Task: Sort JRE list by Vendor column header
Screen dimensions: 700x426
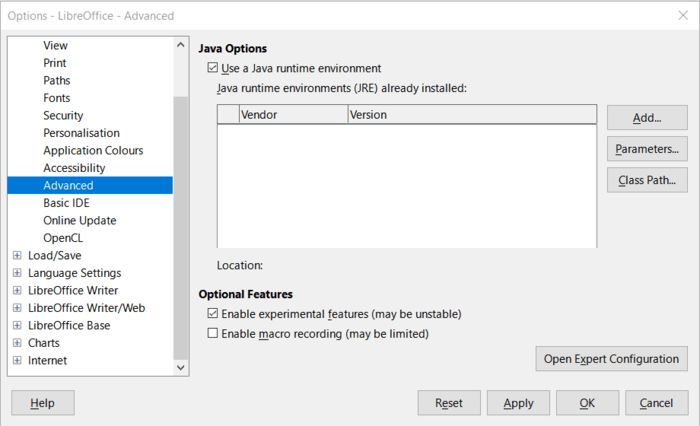Action: (x=293, y=115)
